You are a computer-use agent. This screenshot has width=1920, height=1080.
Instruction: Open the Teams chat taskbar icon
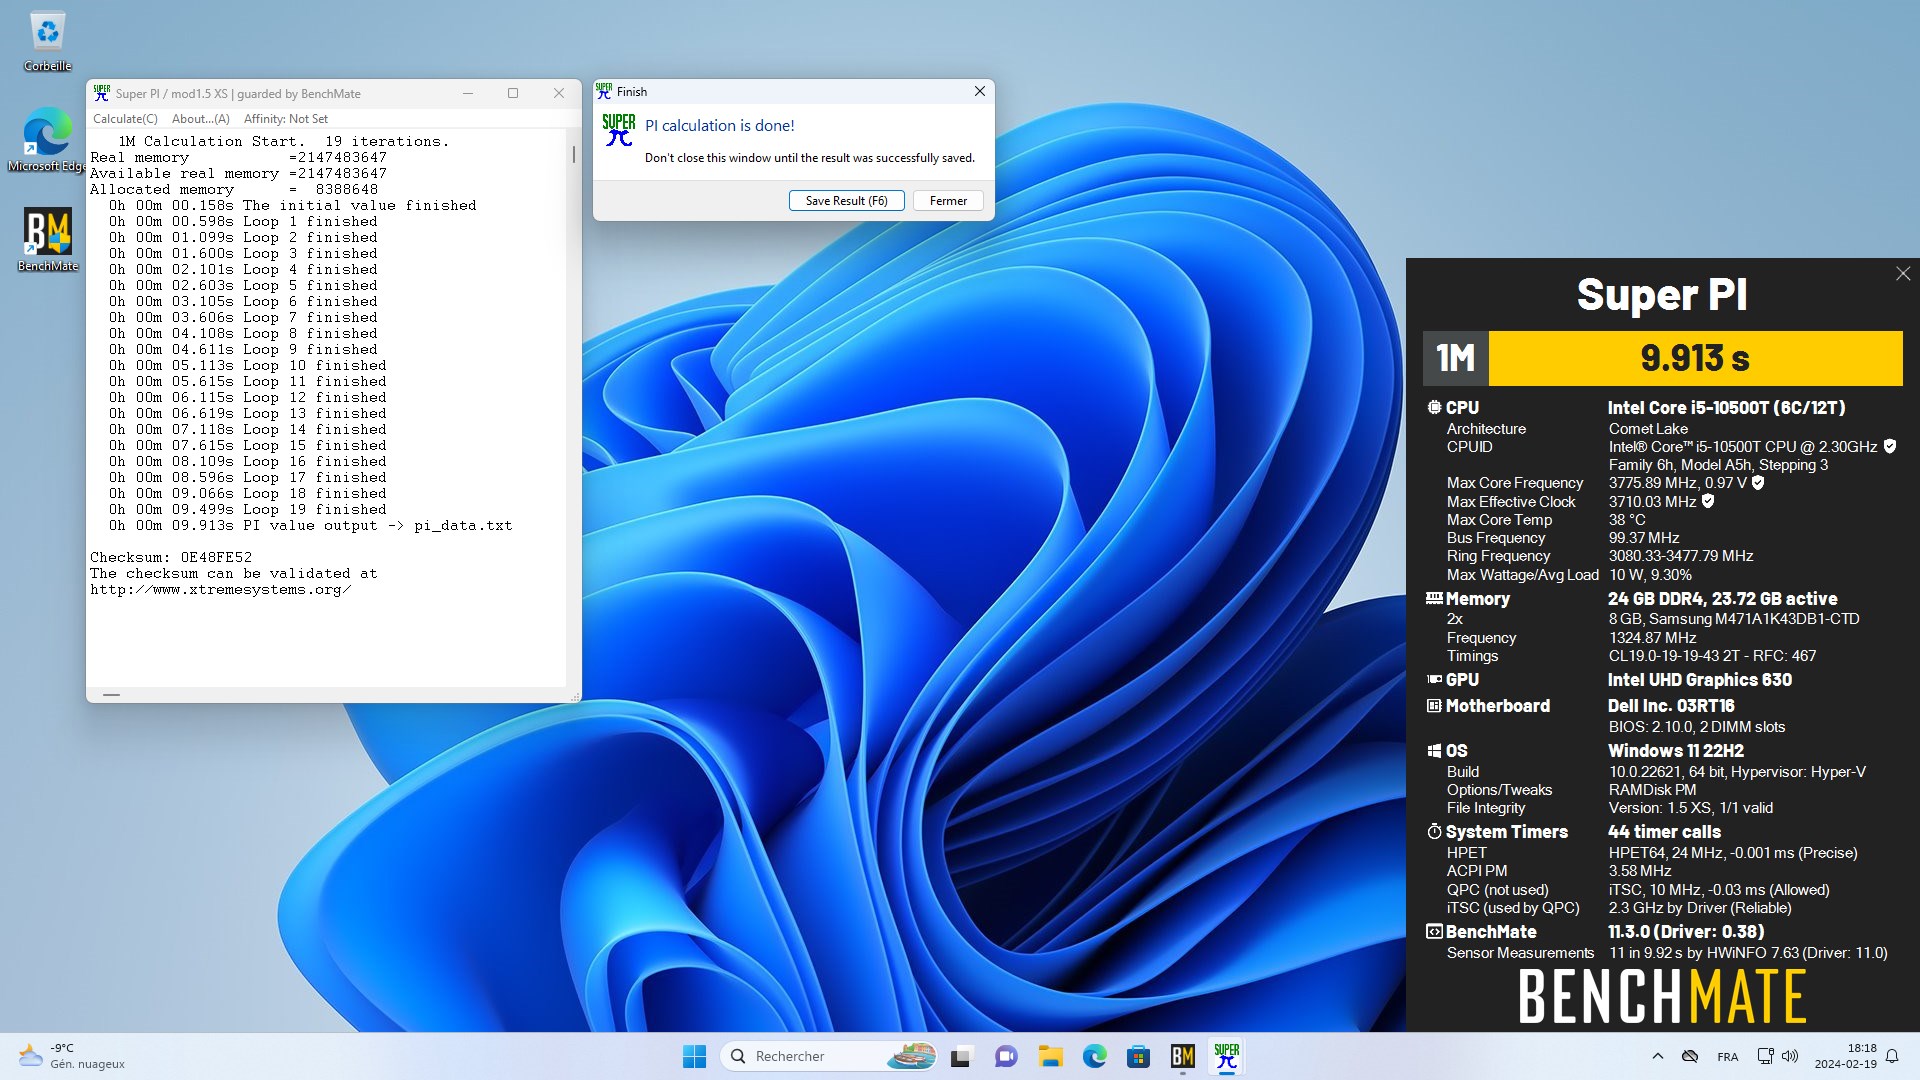1005,1056
